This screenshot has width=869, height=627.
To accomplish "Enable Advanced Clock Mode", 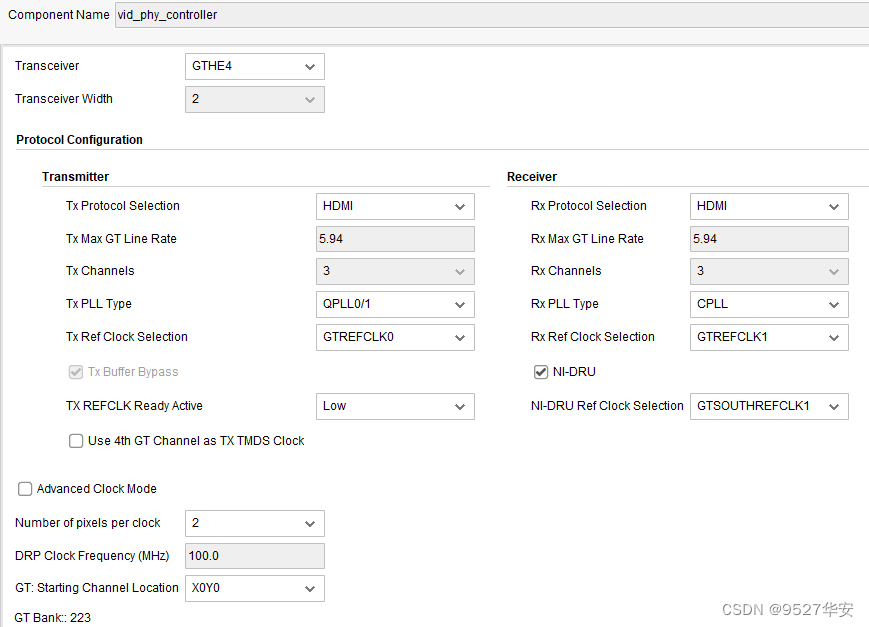I will click(x=24, y=489).
